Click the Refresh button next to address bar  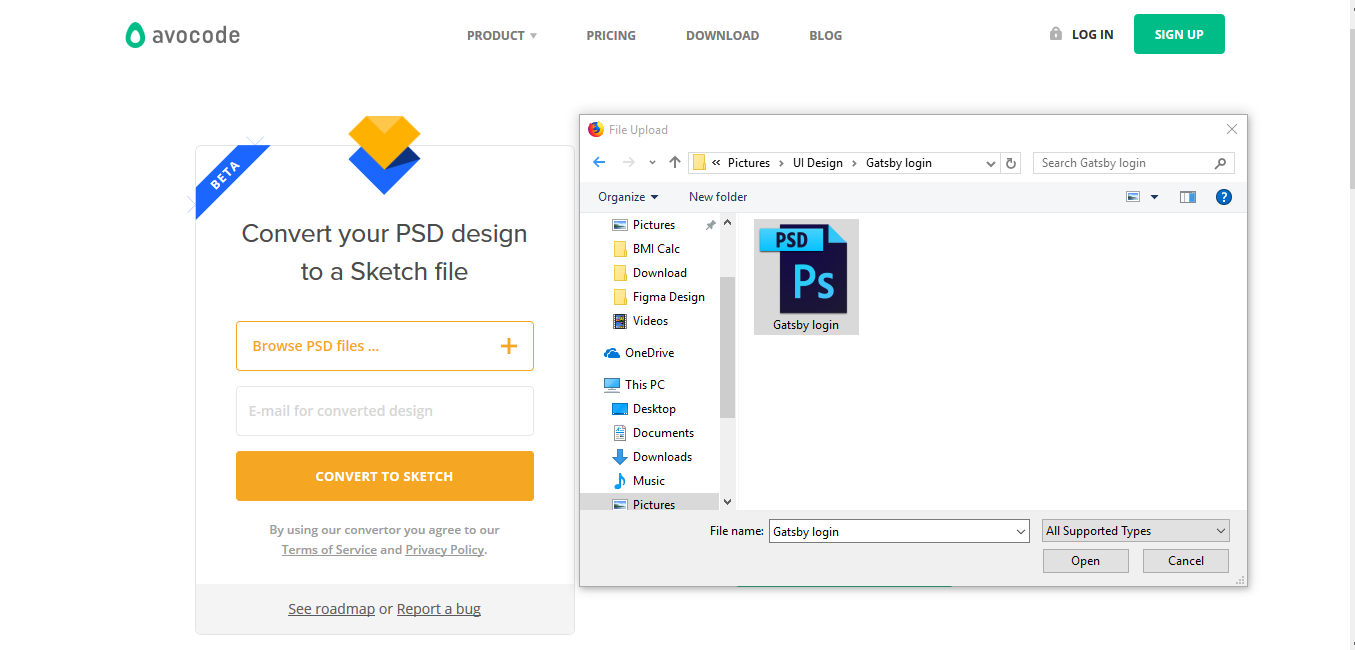tap(1011, 163)
